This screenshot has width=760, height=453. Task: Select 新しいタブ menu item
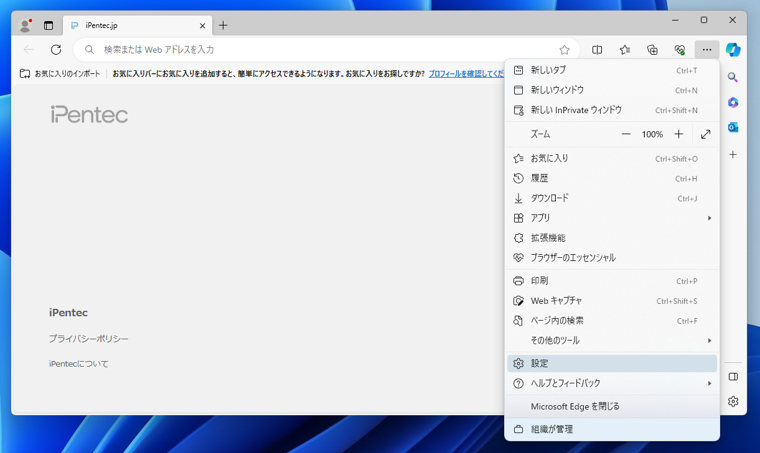612,70
